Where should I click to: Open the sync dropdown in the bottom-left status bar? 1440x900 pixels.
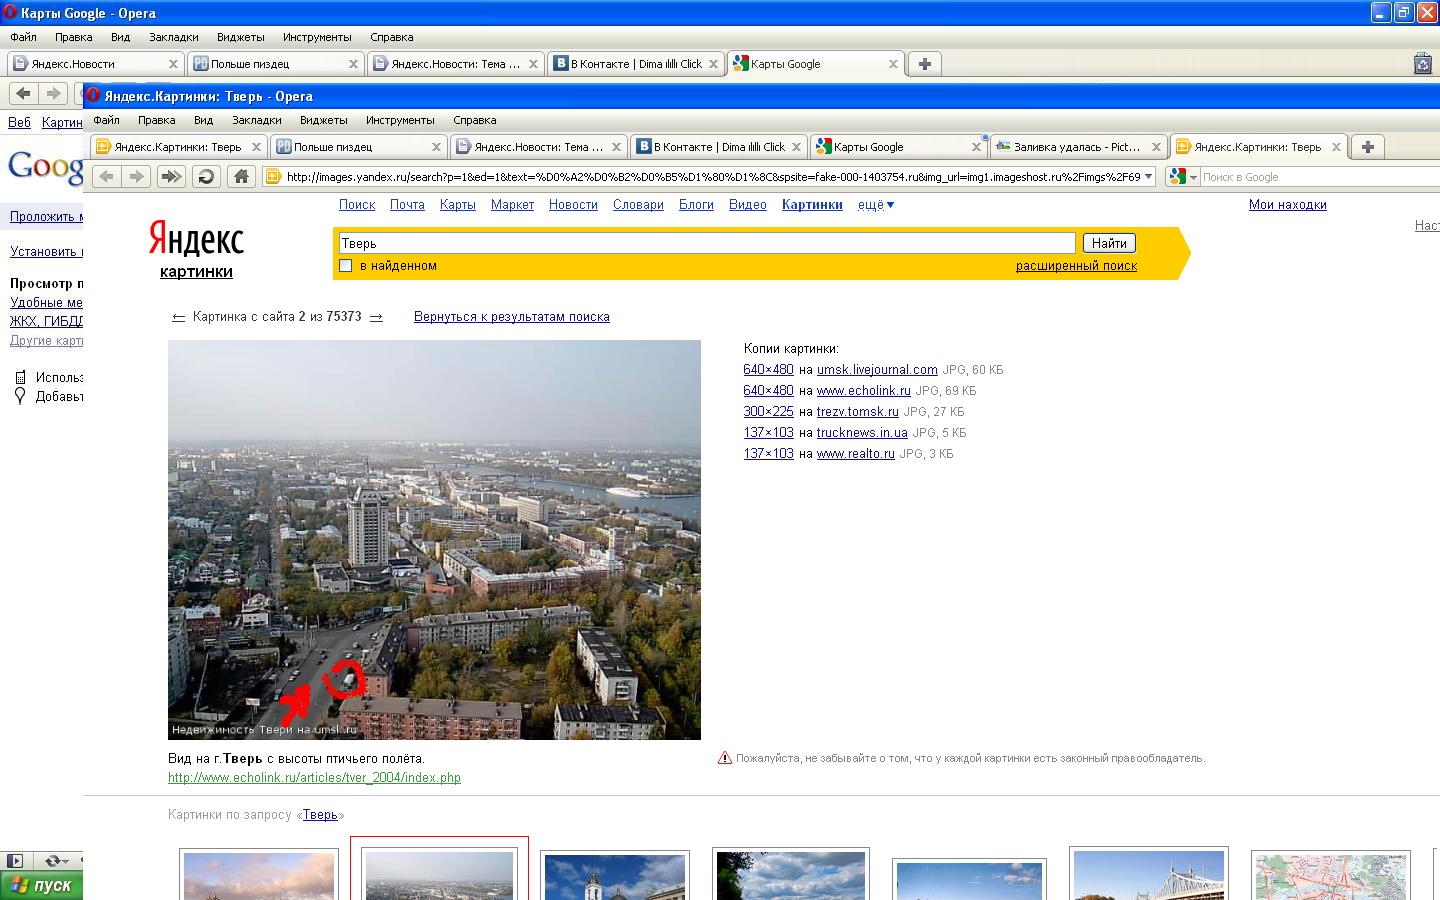[x=57, y=860]
